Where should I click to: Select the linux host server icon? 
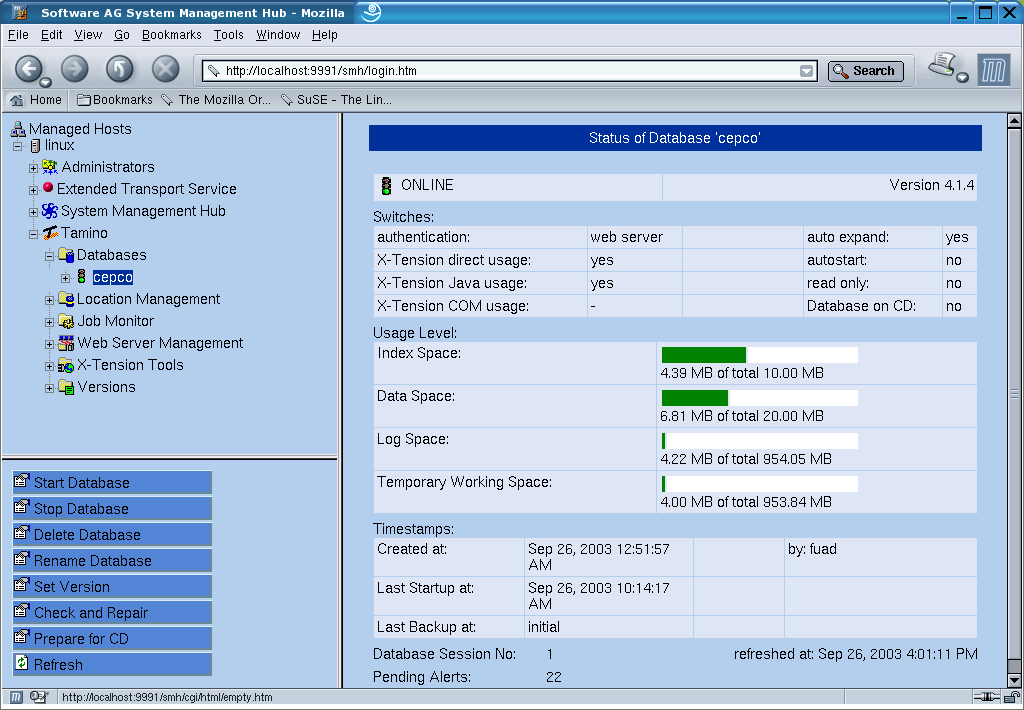[x=35, y=146]
